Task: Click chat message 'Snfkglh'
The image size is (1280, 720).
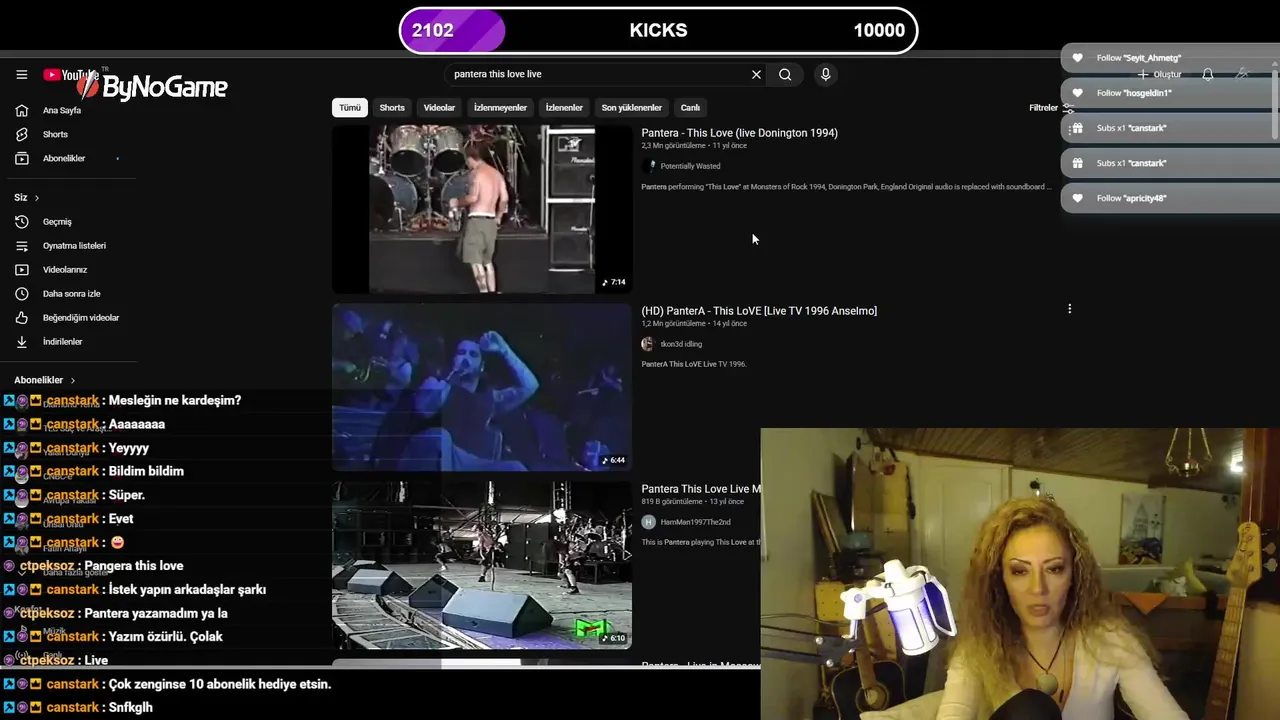Action: point(130,708)
